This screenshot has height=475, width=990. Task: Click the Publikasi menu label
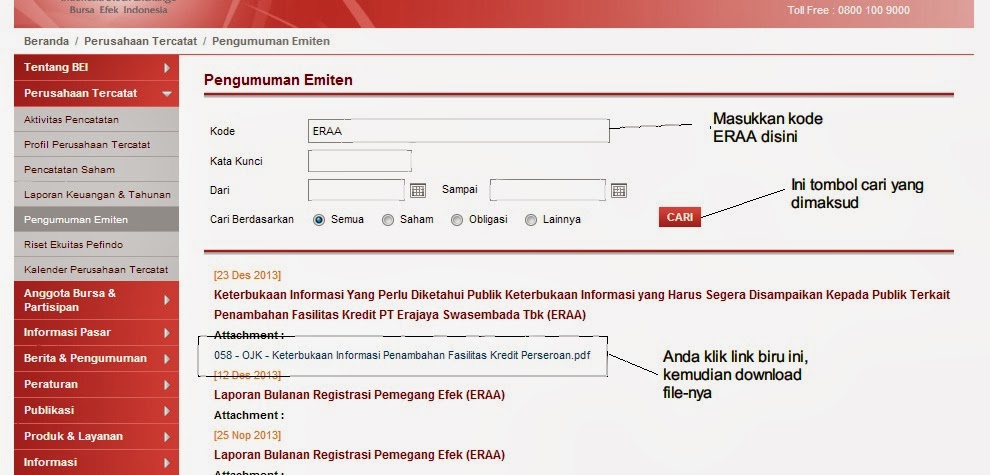49,410
